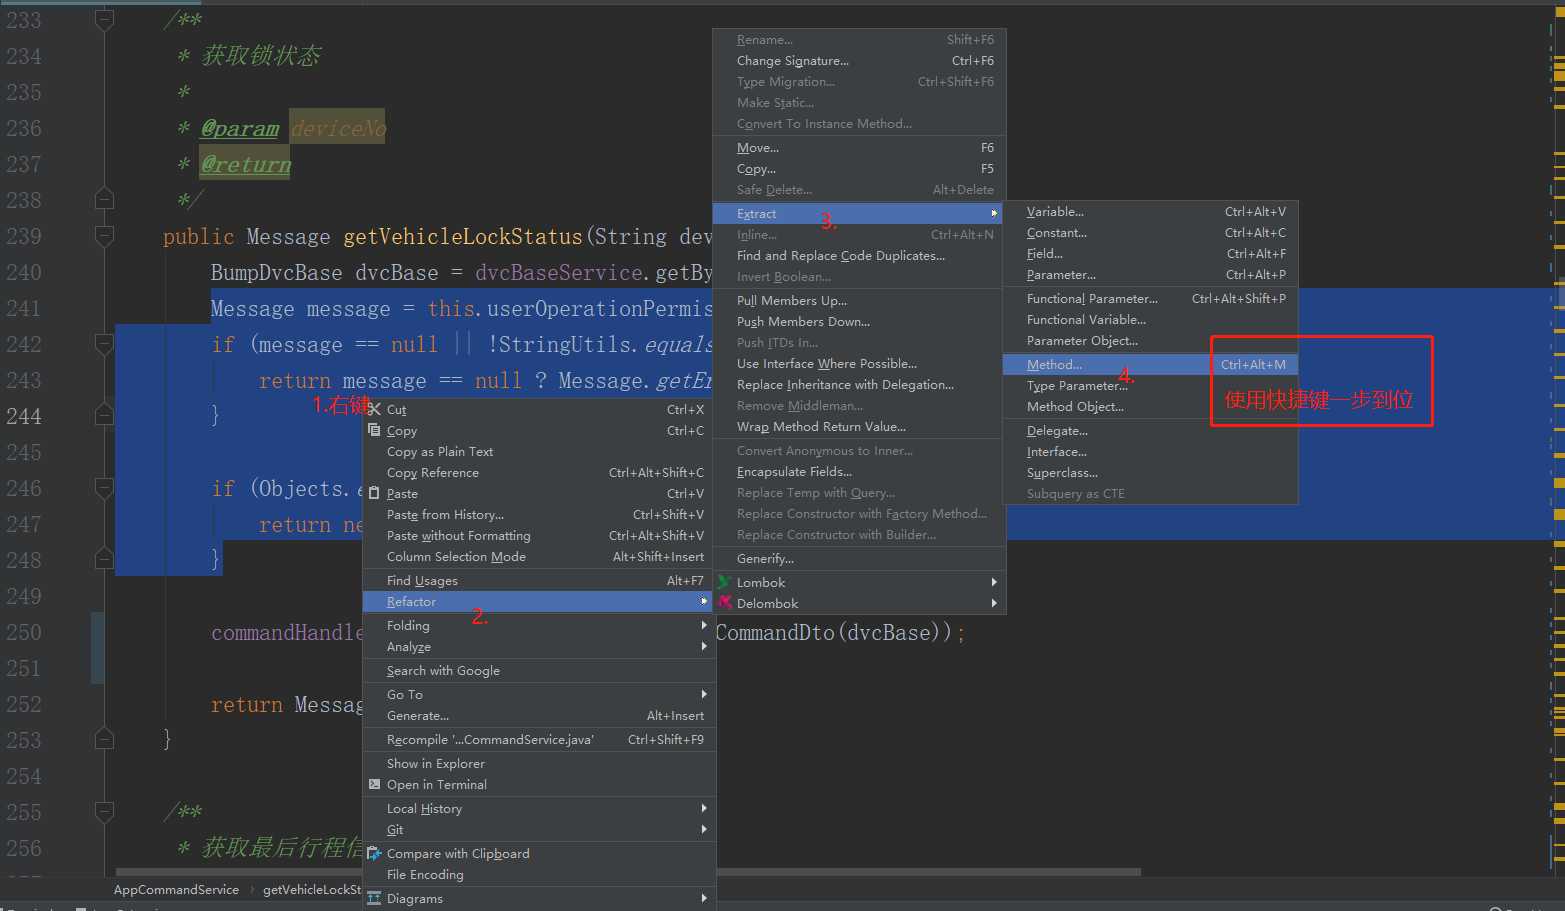This screenshot has height=911, width=1565.
Task: Click Search with Google
Action: pyautogui.click(x=539, y=670)
